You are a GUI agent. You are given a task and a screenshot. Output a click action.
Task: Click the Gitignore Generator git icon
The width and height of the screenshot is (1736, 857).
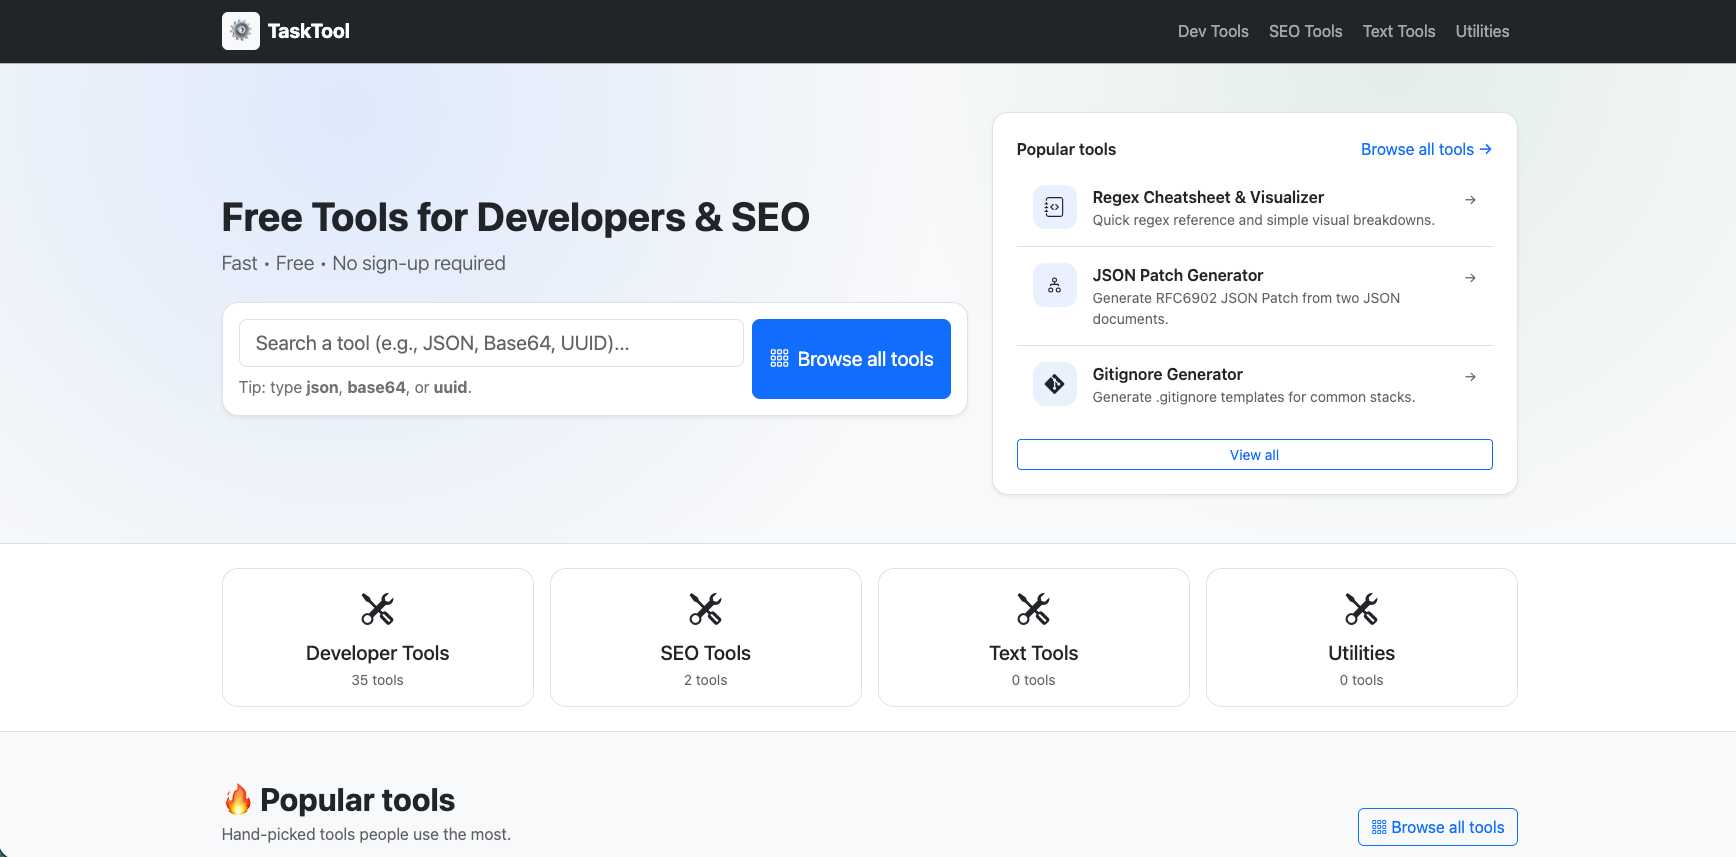click(x=1054, y=384)
